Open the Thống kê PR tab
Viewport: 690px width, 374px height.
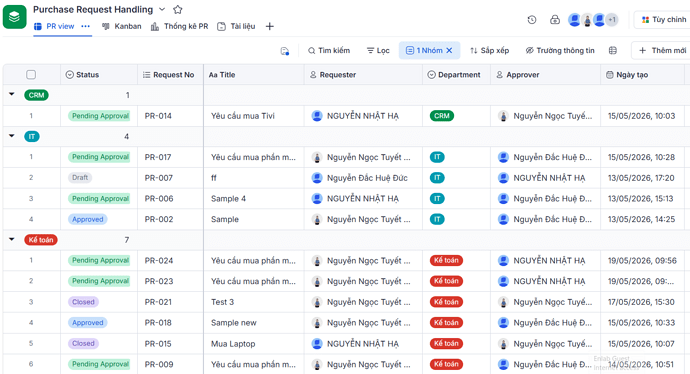coord(180,26)
